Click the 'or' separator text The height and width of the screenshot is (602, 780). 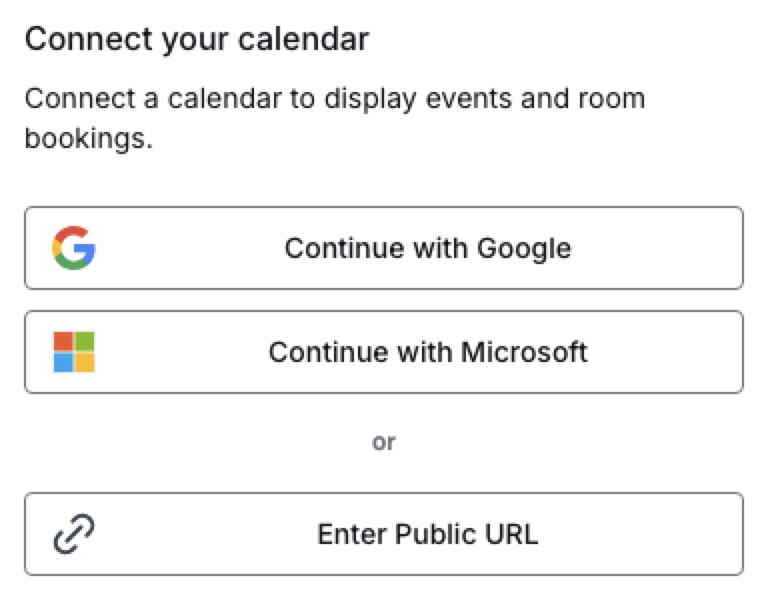384,442
